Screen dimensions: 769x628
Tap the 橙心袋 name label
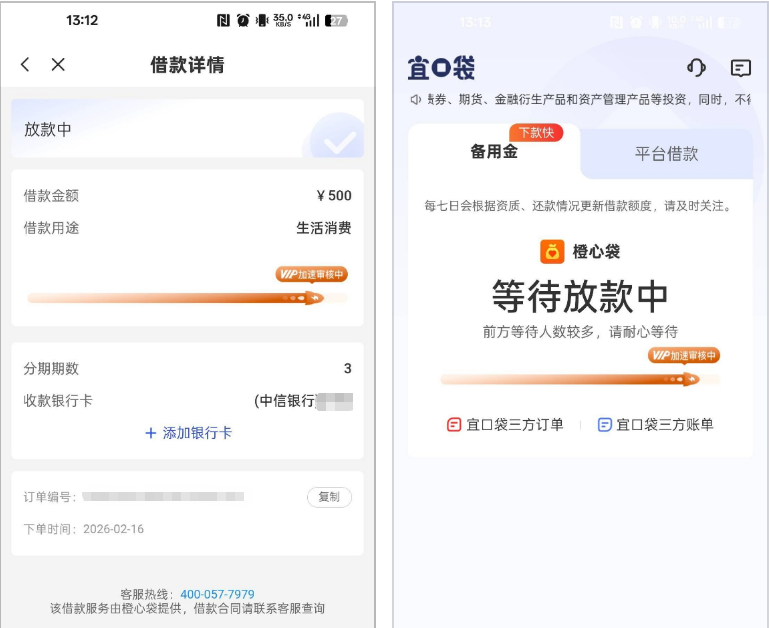pyautogui.click(x=596, y=252)
